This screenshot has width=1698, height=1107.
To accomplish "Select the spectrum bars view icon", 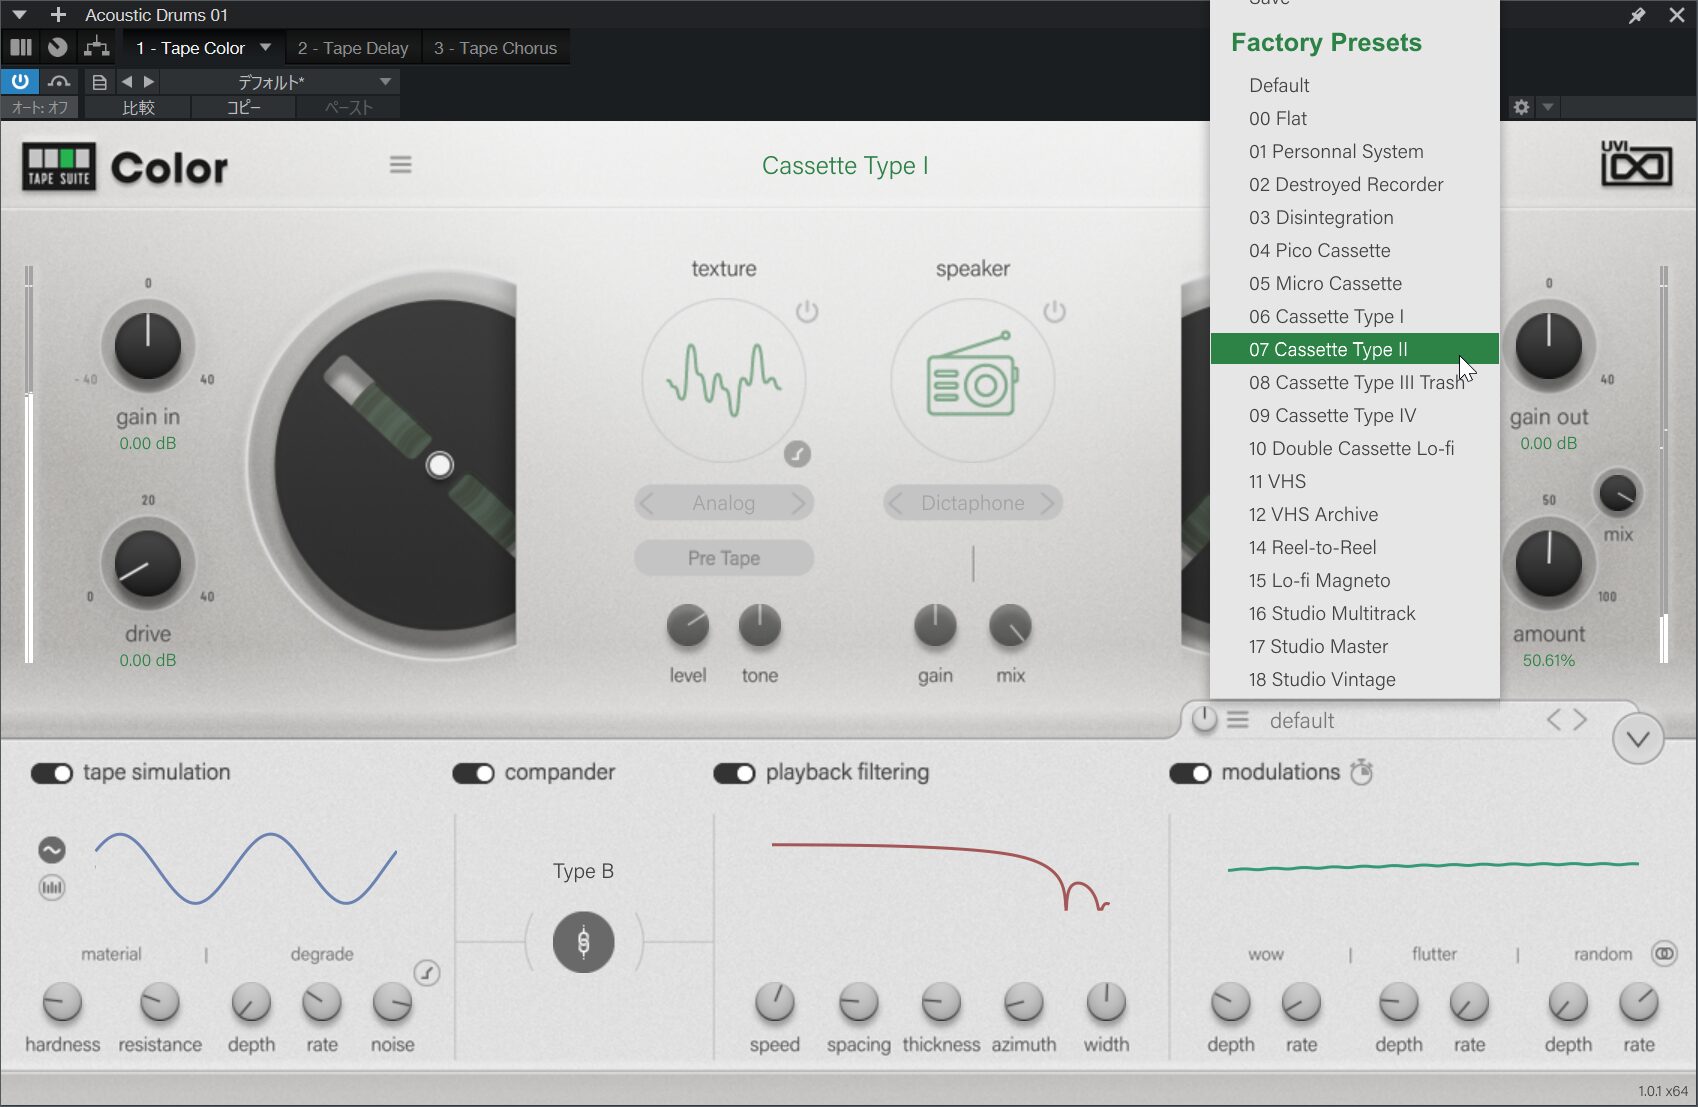I will point(52,887).
